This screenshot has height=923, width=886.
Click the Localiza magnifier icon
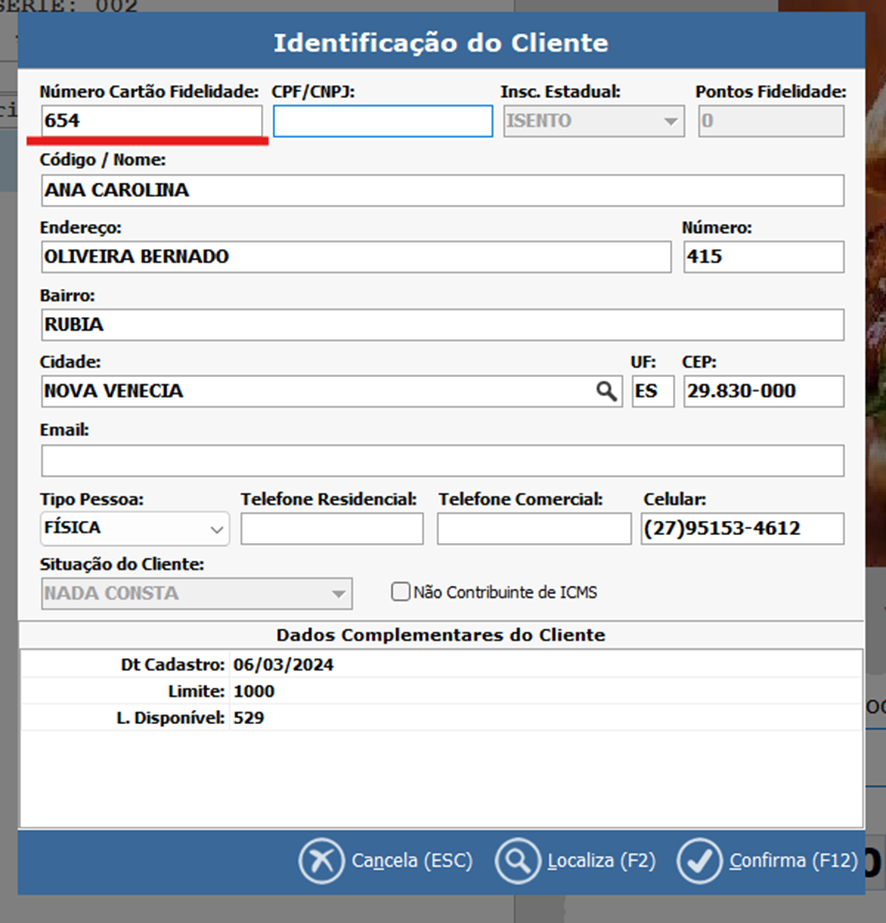tap(517, 860)
